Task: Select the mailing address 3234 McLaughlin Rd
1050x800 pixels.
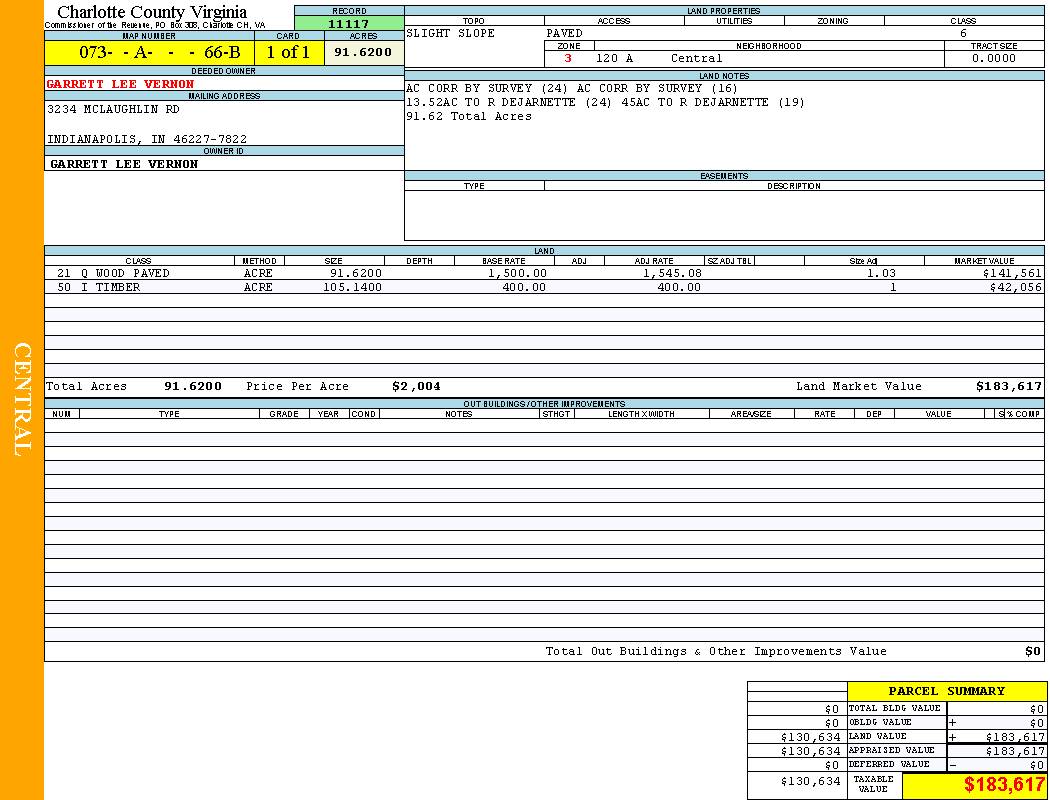Action: [x=114, y=110]
